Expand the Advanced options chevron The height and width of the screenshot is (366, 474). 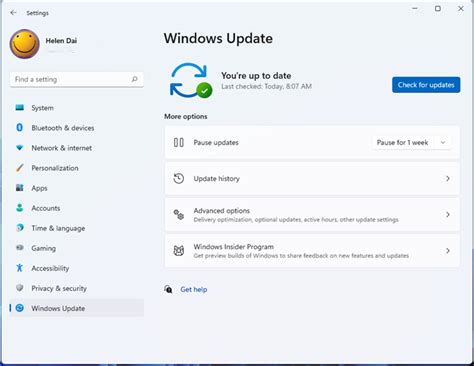448,215
